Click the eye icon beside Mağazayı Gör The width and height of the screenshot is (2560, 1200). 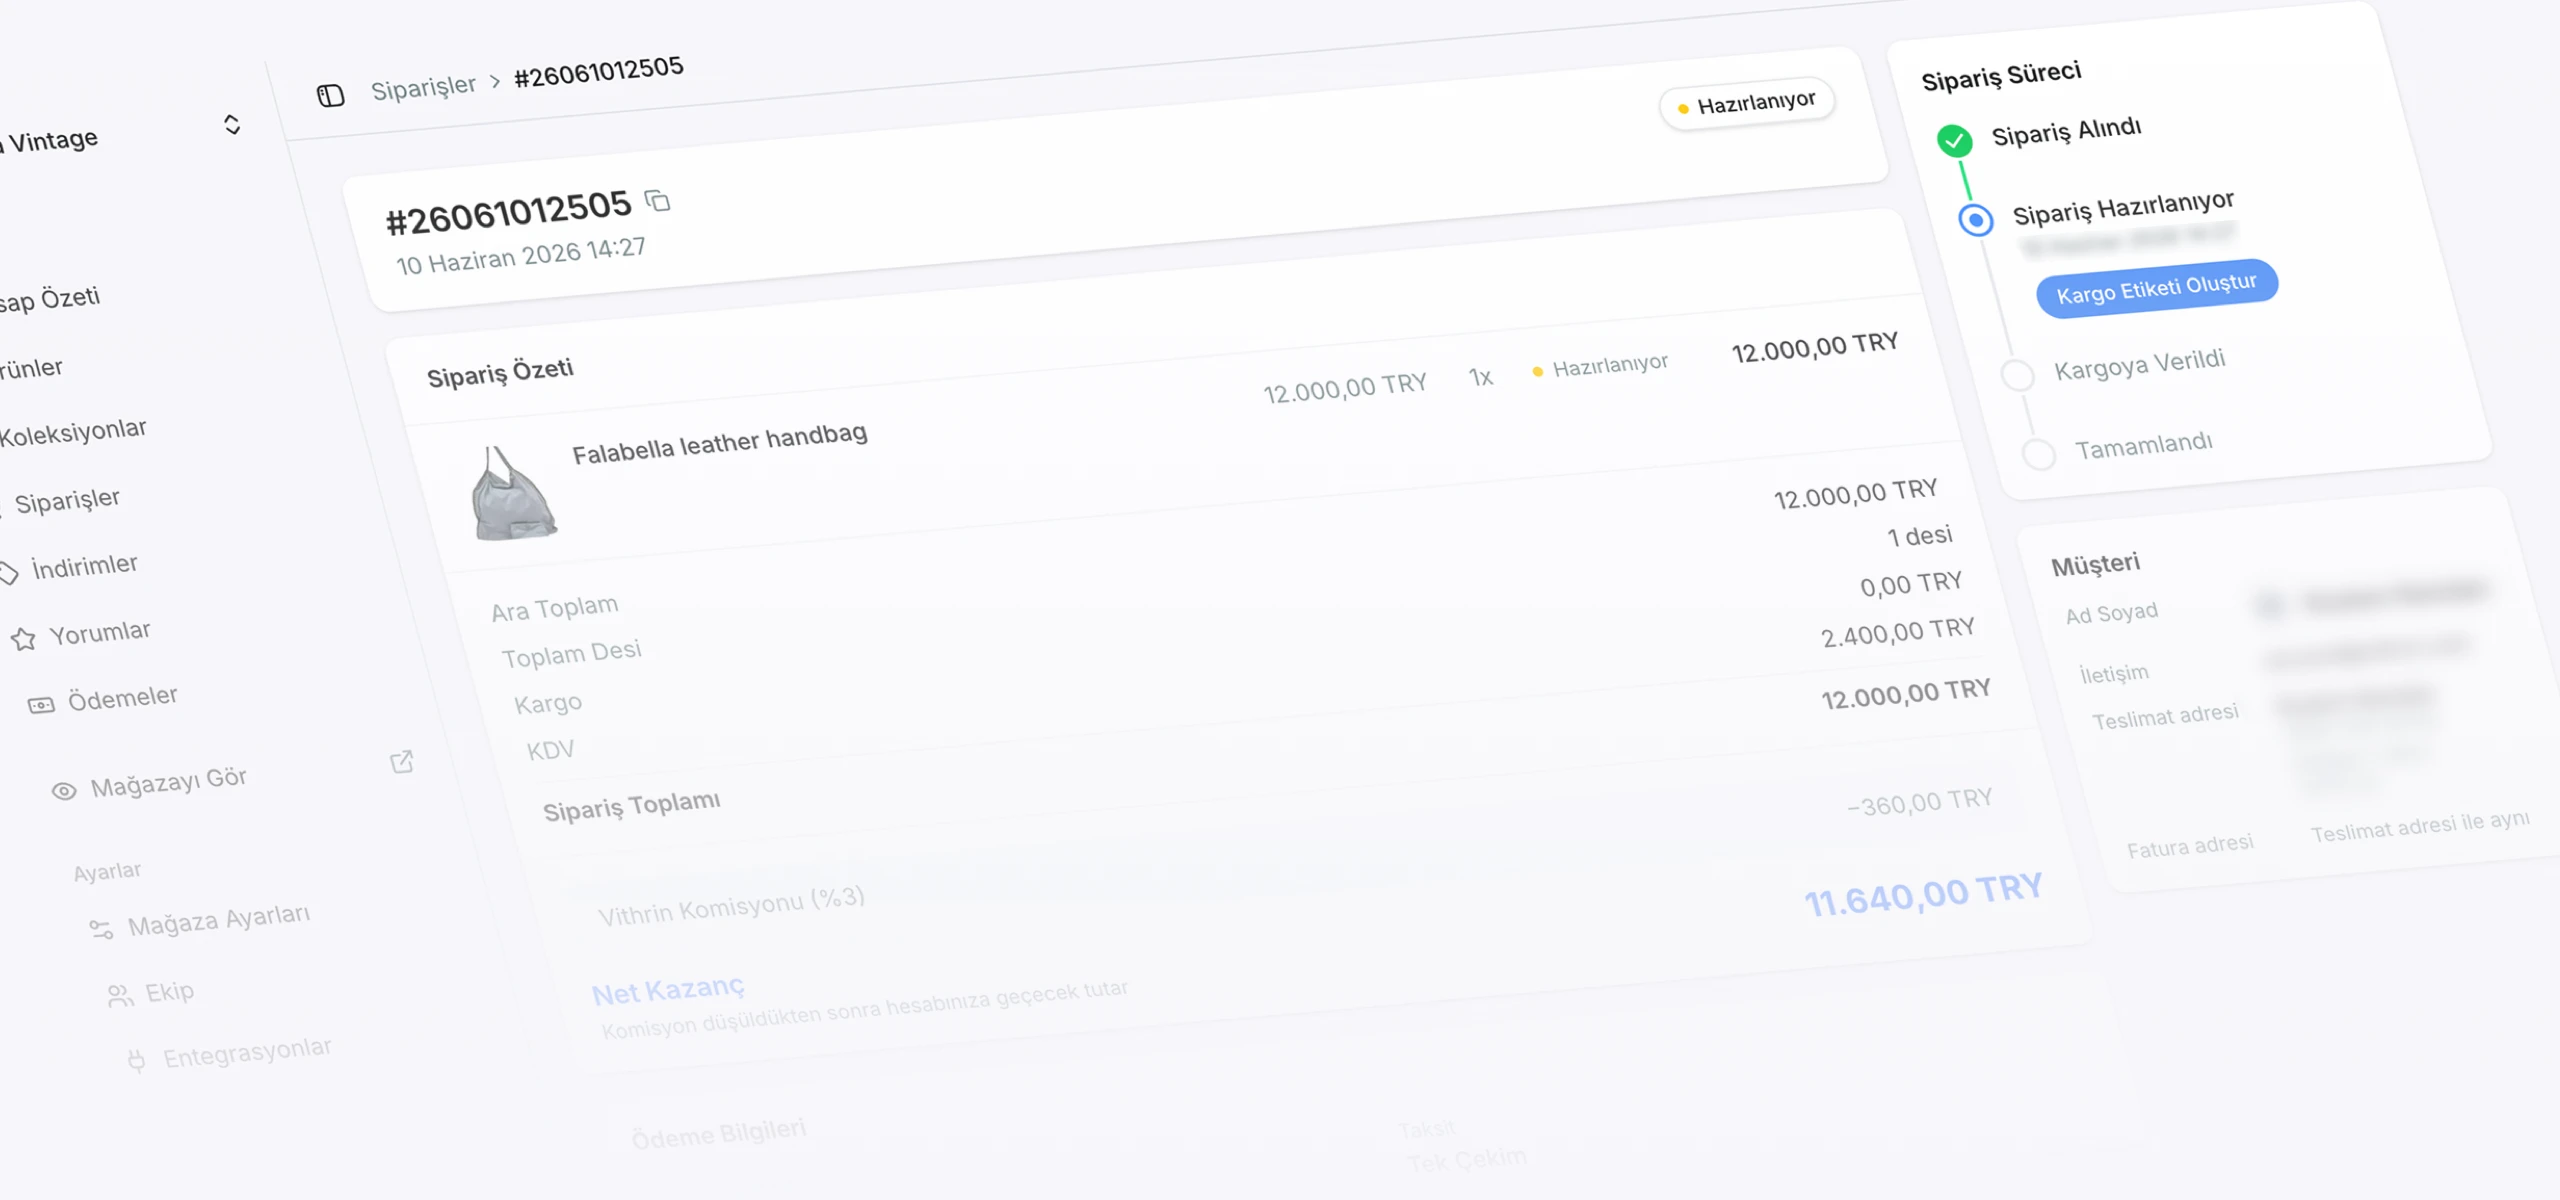tap(64, 791)
